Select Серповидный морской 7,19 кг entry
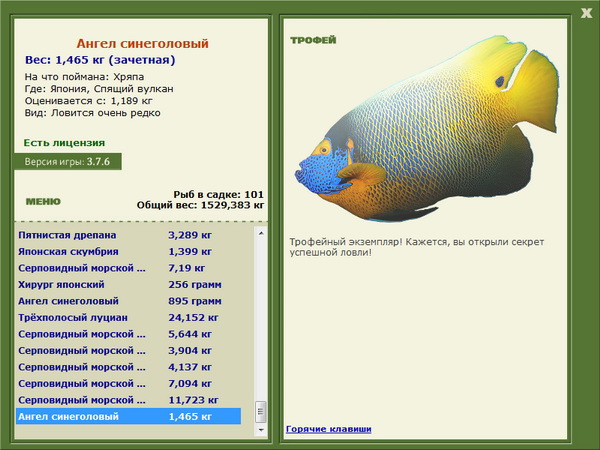The width and height of the screenshot is (600, 450). click(x=129, y=268)
